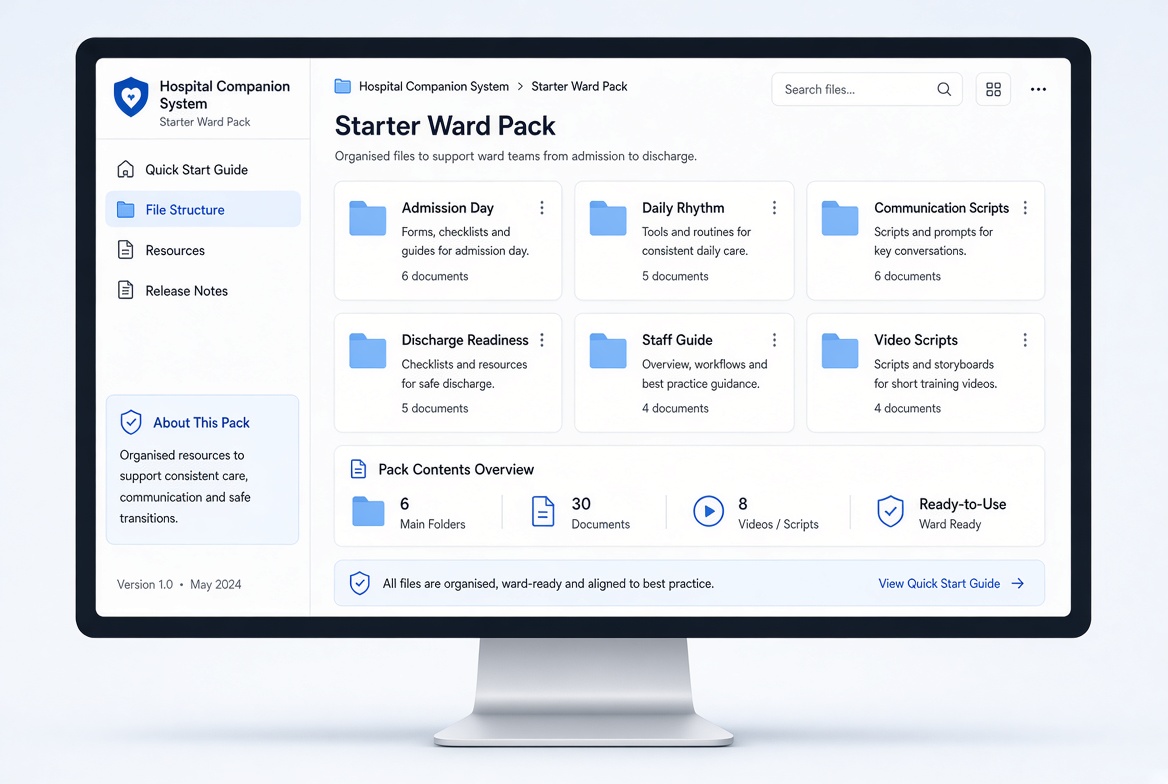
Task: Click "6 documents" under Admission Day
Action: [x=435, y=276]
